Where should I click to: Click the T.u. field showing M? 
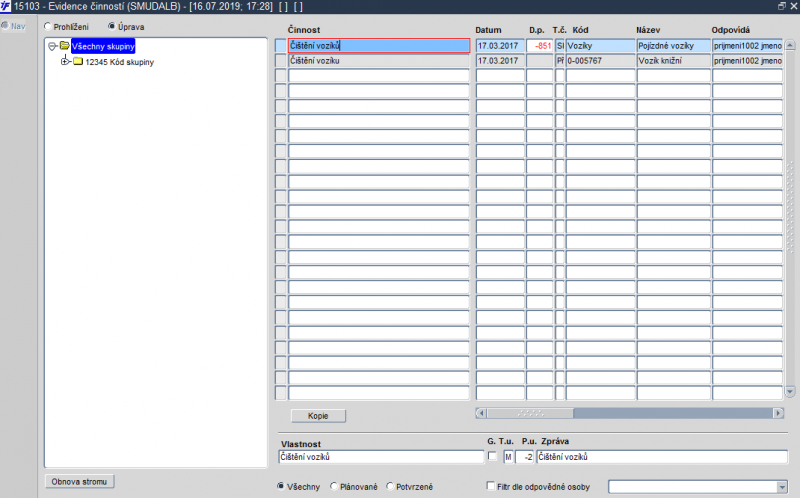pos(508,457)
